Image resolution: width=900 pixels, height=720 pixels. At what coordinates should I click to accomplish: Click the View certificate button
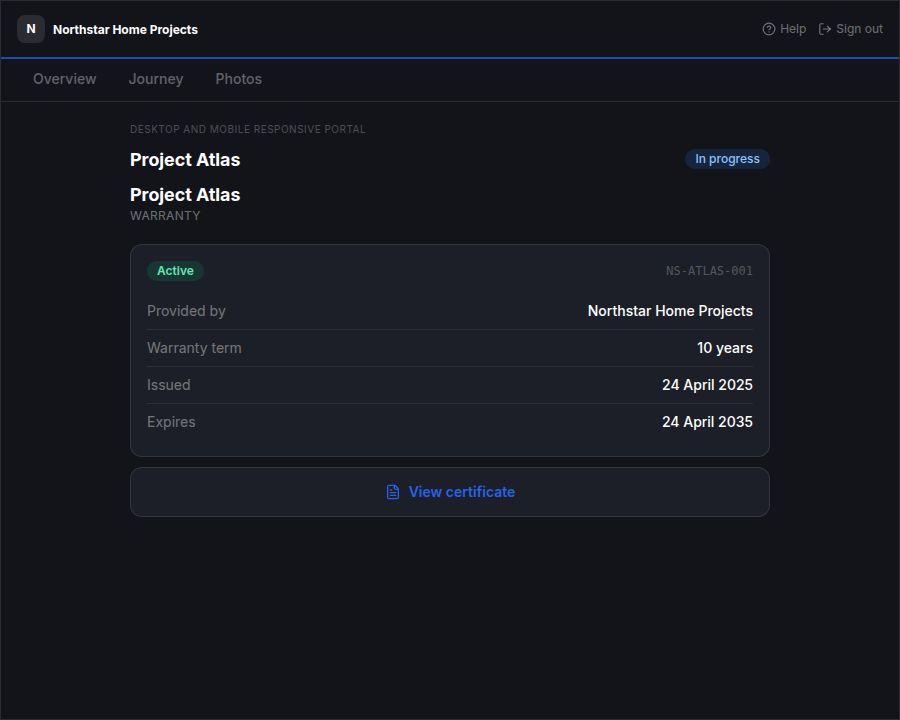pos(450,492)
